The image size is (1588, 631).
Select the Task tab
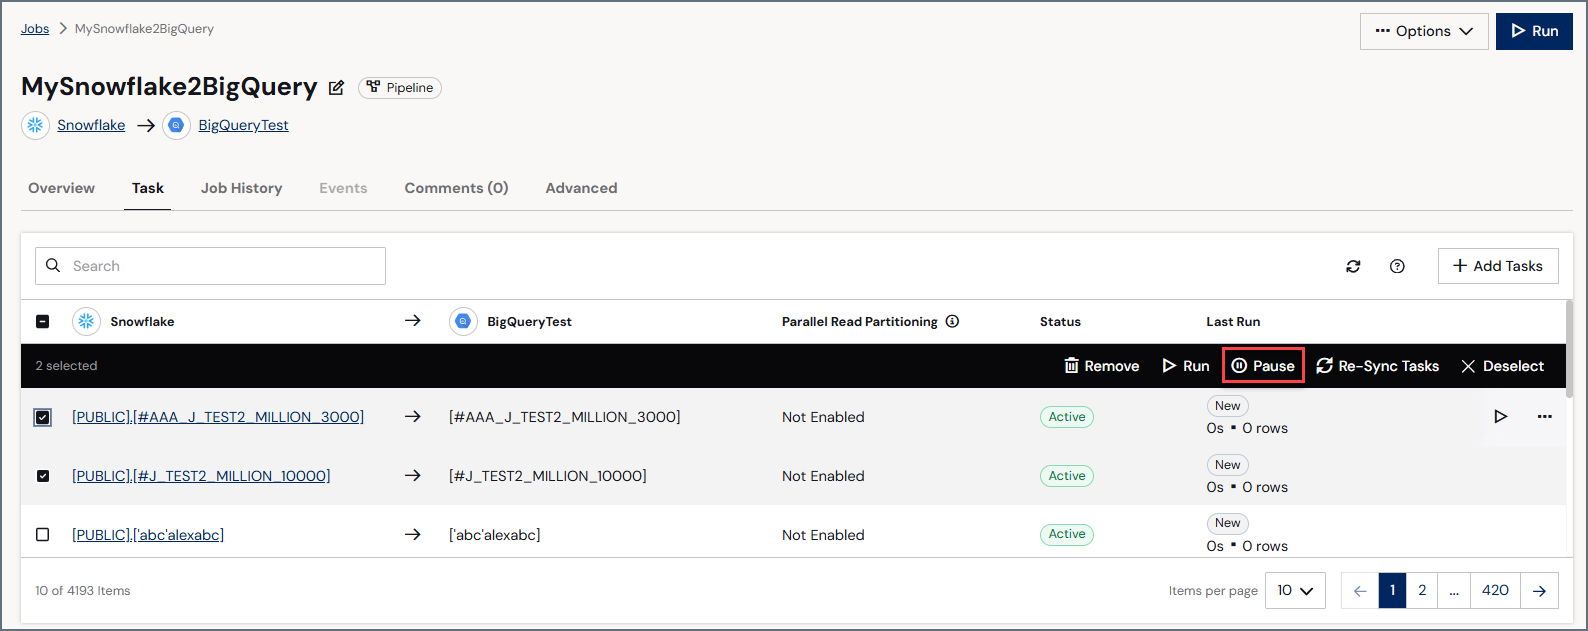(147, 188)
